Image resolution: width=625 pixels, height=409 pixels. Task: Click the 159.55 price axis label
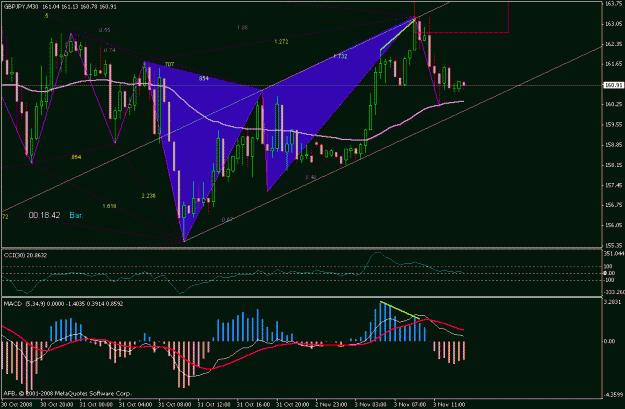click(611, 124)
